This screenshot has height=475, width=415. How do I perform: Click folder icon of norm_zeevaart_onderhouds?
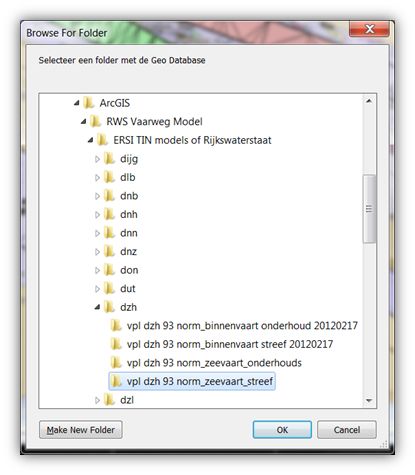[116, 363]
